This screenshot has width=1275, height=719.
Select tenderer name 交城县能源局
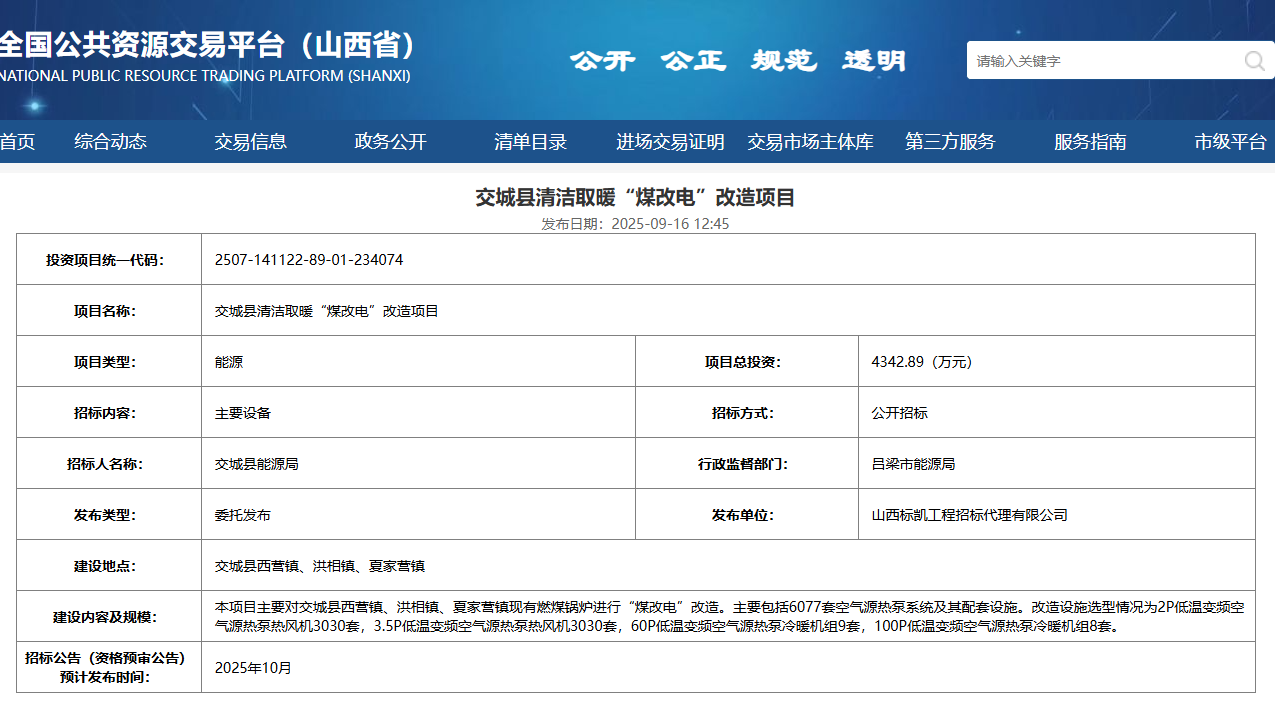(257, 464)
